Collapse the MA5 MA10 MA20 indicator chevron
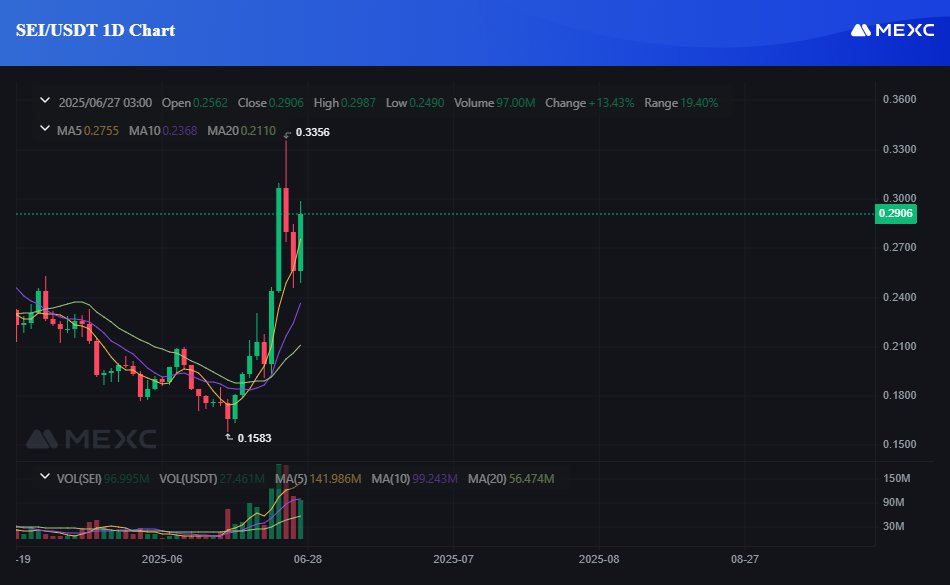The width and height of the screenshot is (950, 585). [x=45, y=128]
